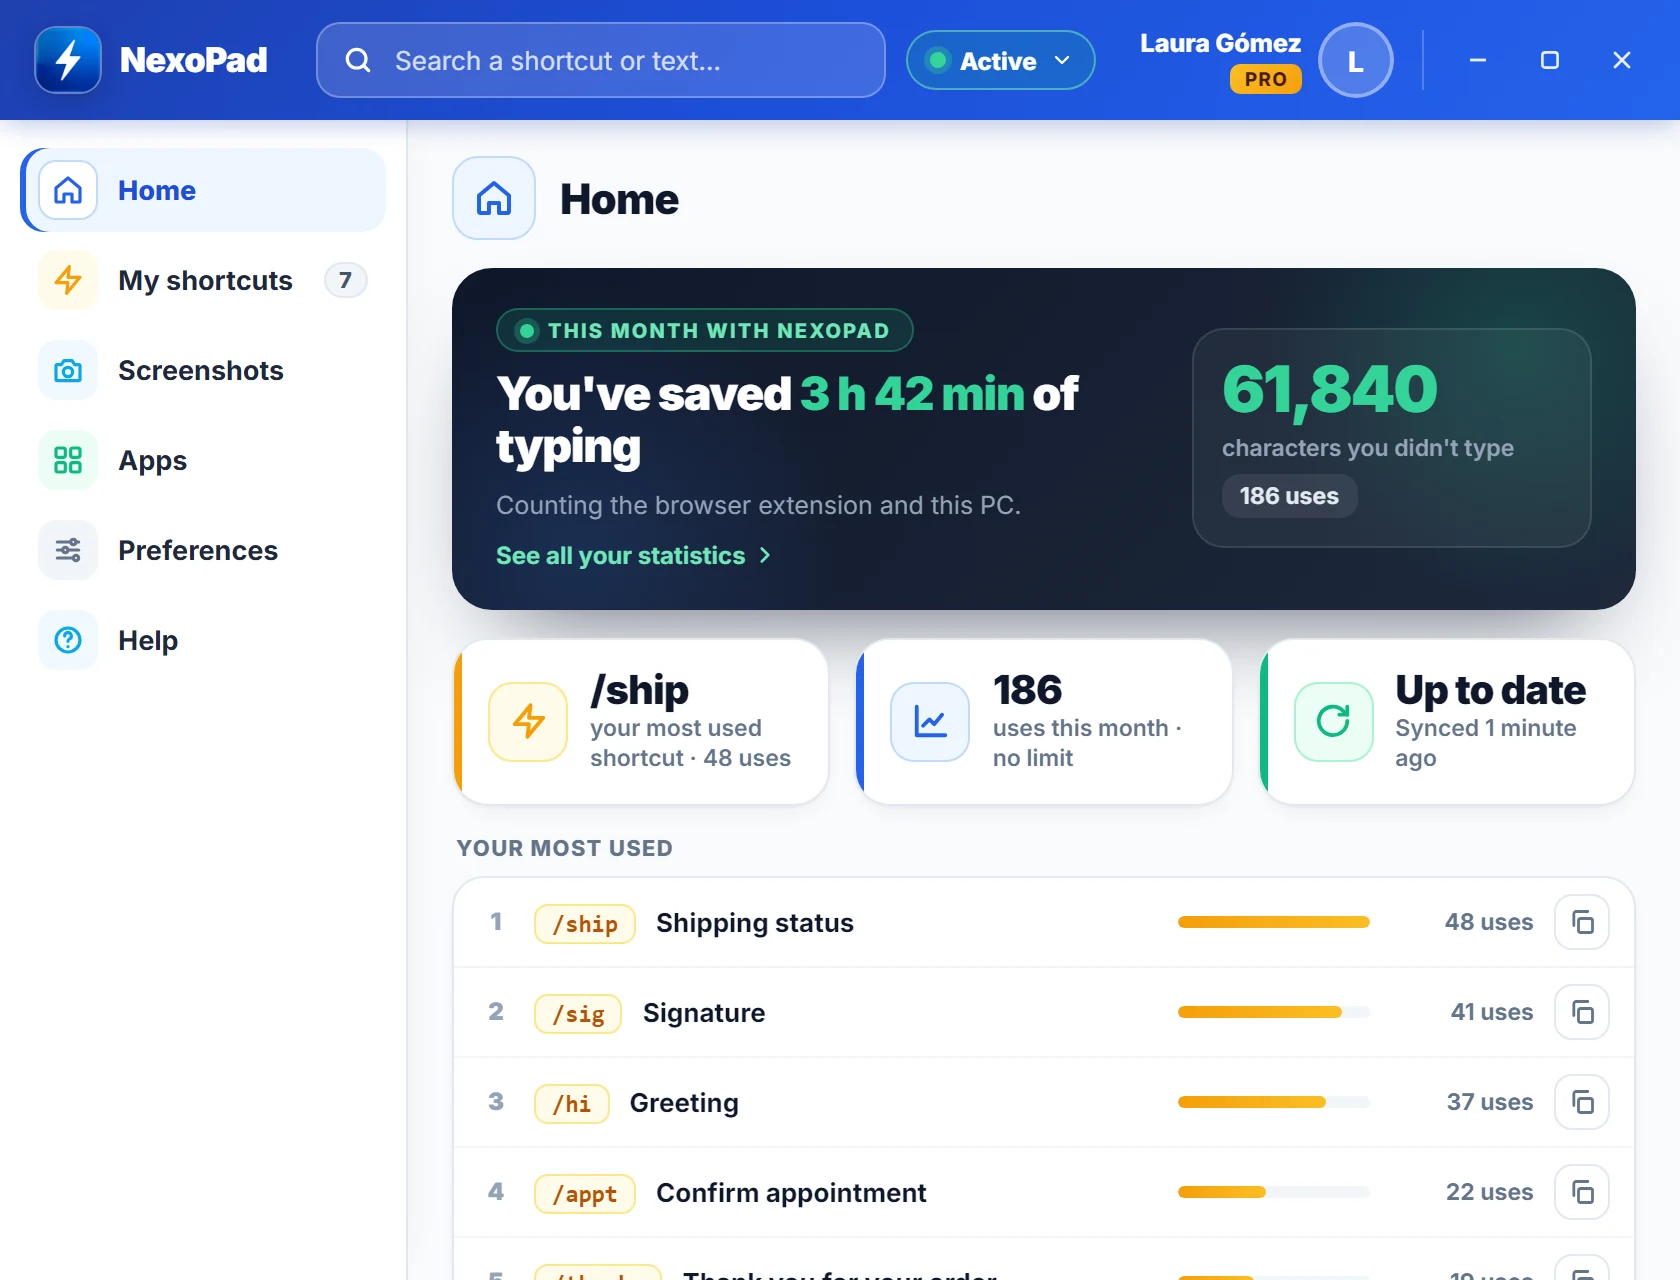The width and height of the screenshot is (1680, 1280).
Task: Click the NexoPad lightning logo icon
Action: 68,60
